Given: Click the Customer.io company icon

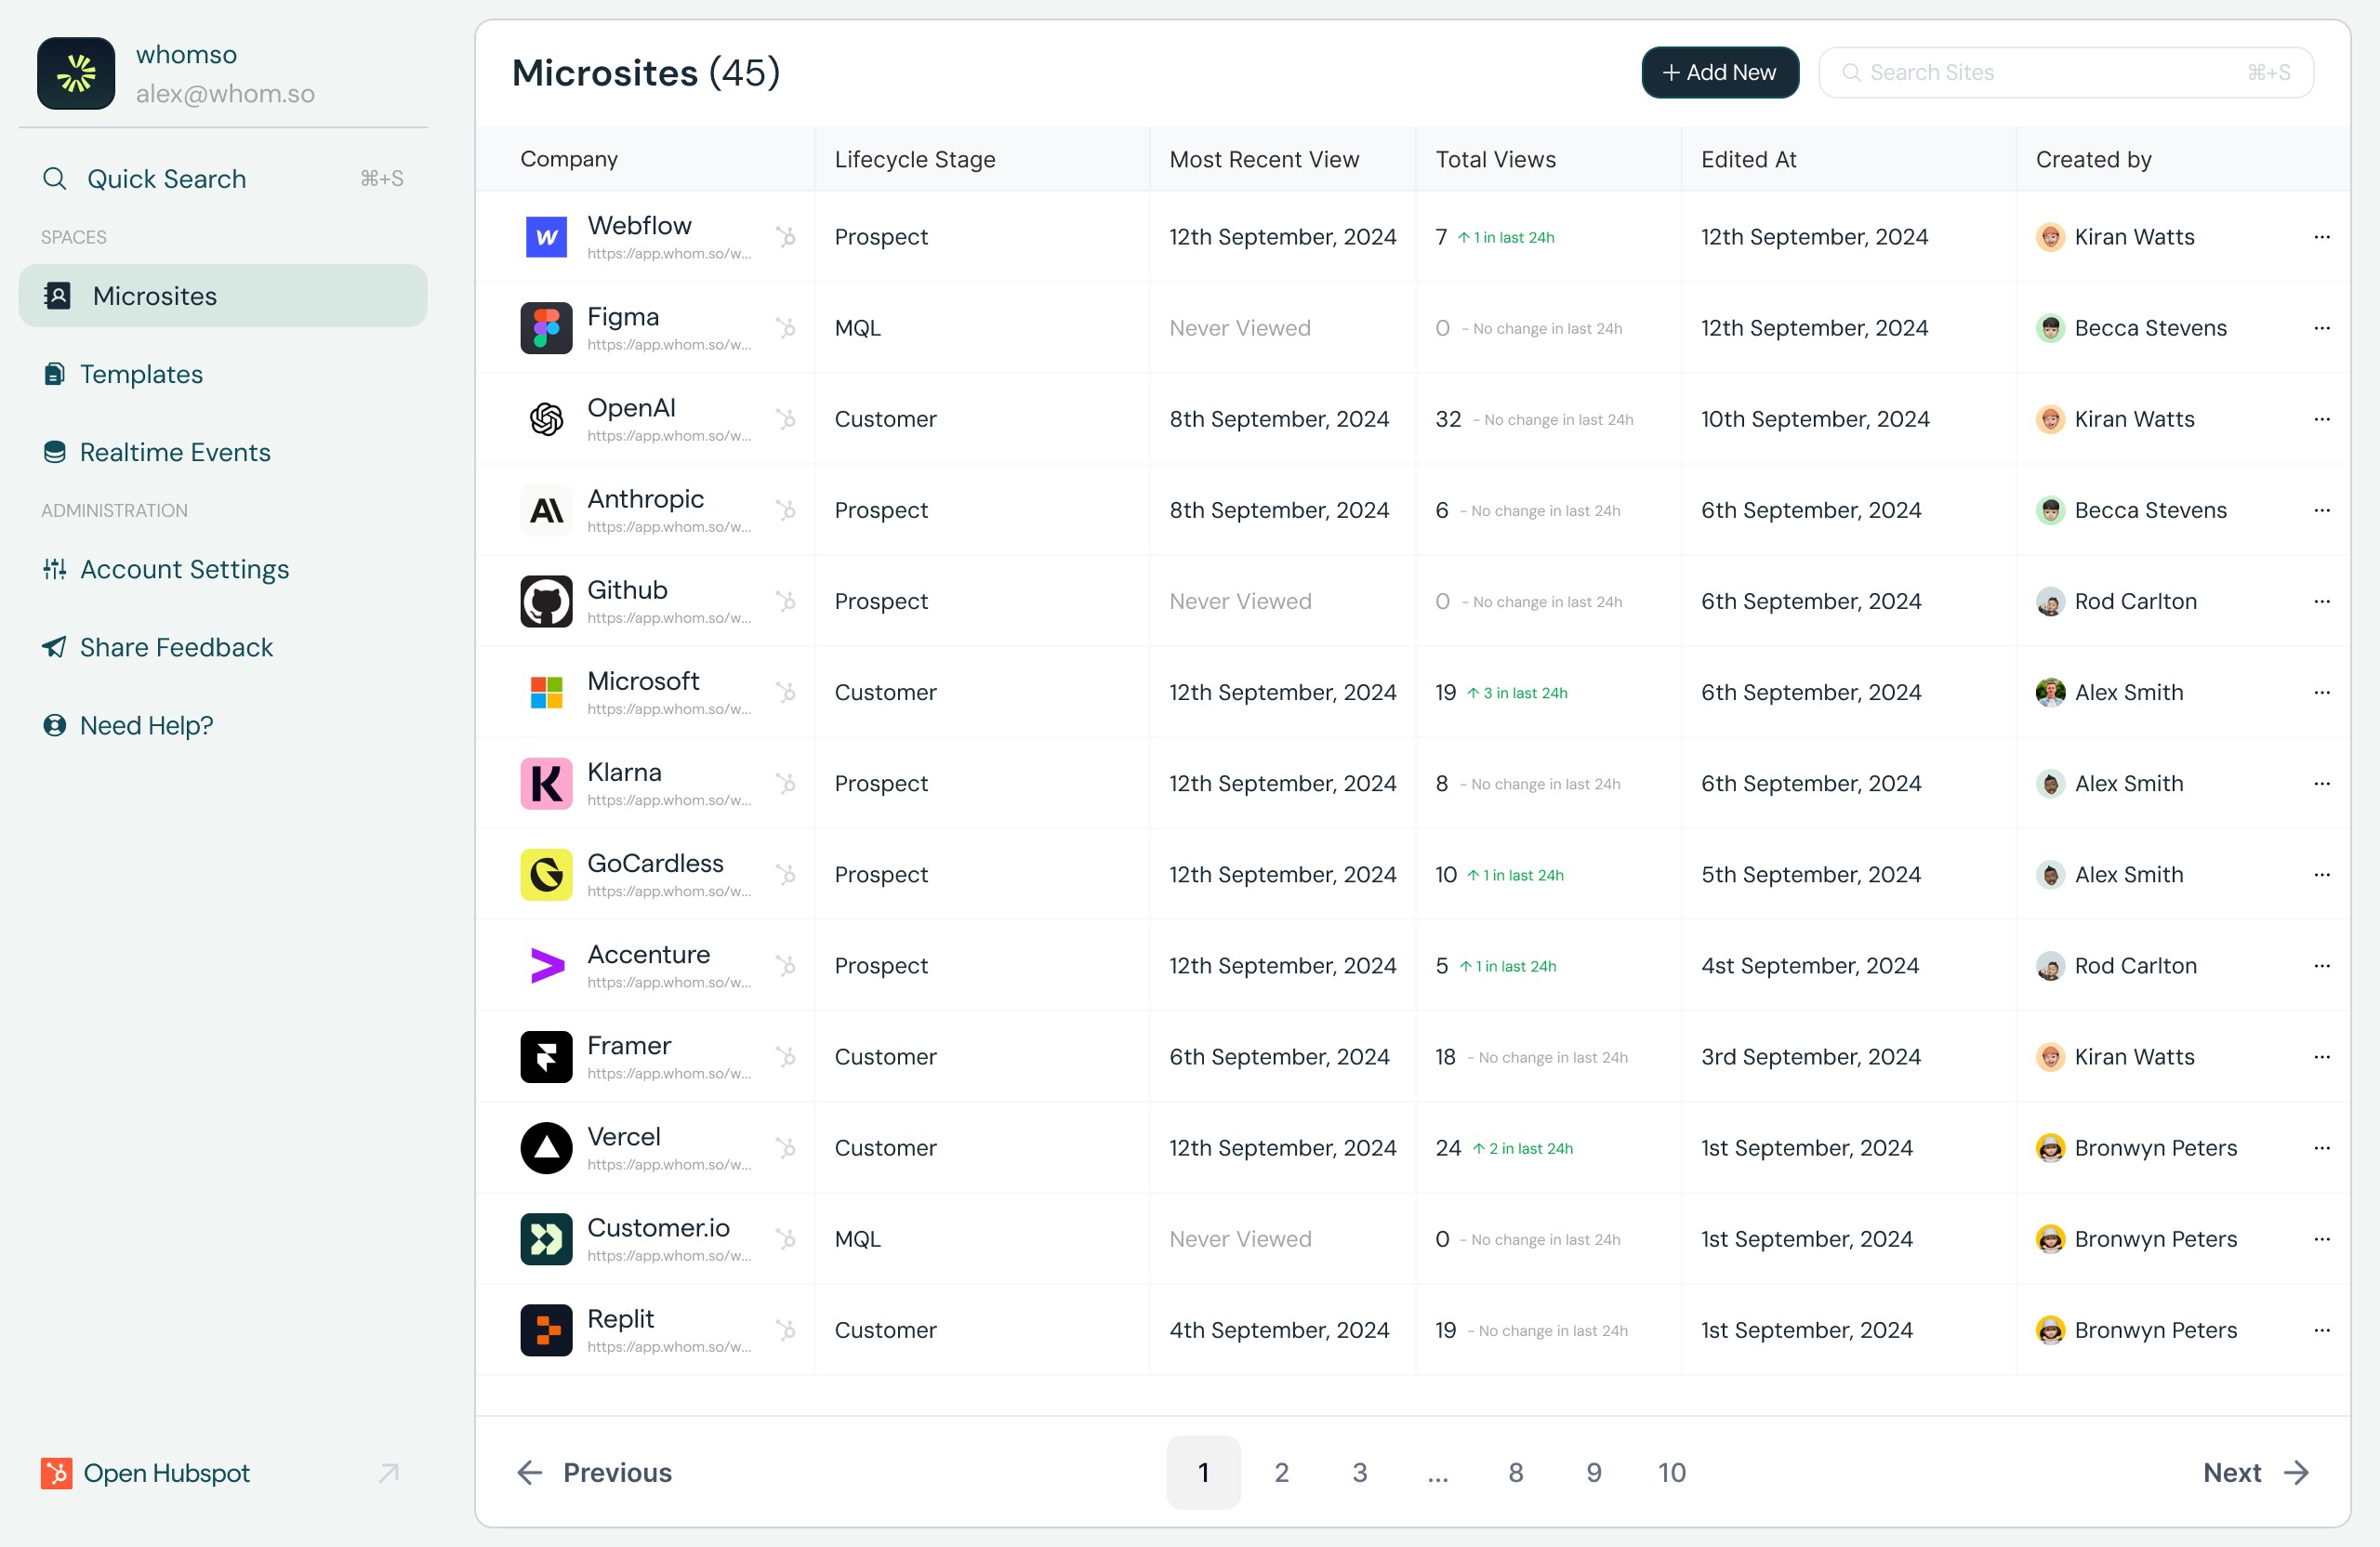Looking at the screenshot, I should [547, 1238].
